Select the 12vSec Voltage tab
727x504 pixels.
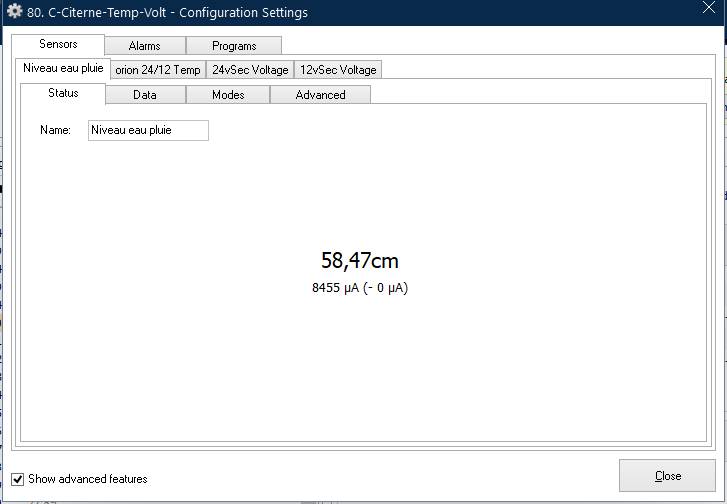(338, 70)
